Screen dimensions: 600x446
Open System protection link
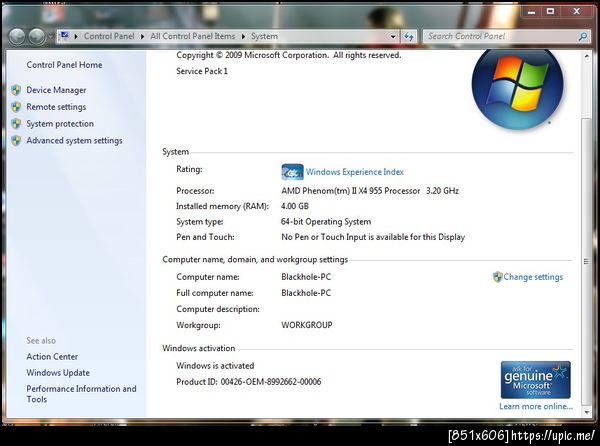point(60,124)
